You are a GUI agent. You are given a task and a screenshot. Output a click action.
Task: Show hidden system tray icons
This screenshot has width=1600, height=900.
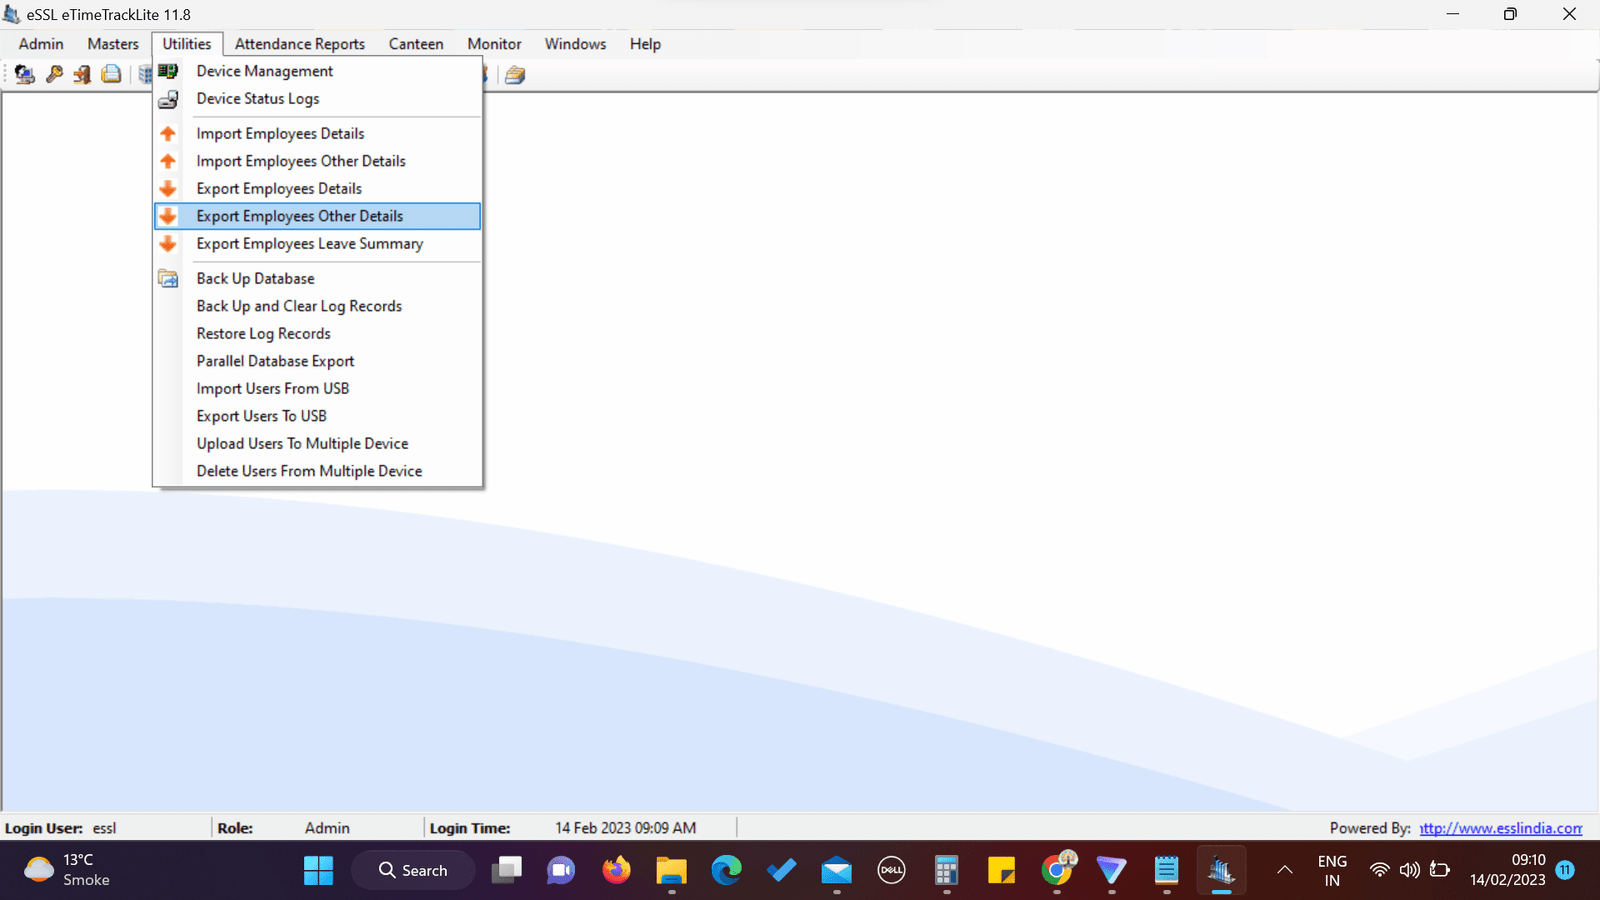tap(1285, 870)
